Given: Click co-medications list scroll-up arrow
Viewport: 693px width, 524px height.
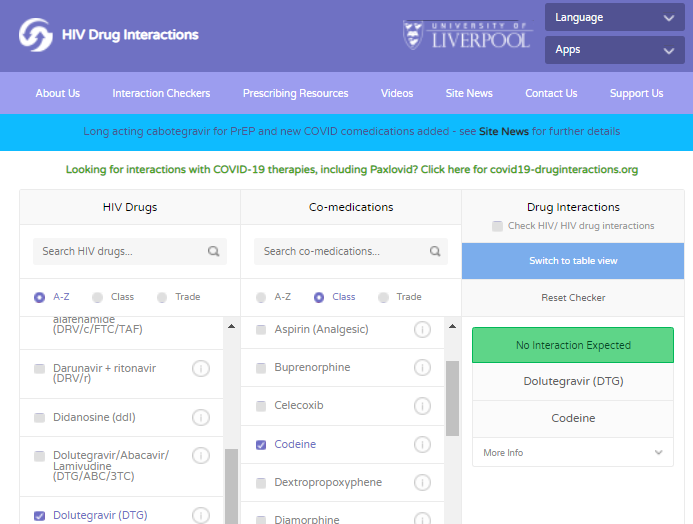Looking at the screenshot, I should point(452,327).
